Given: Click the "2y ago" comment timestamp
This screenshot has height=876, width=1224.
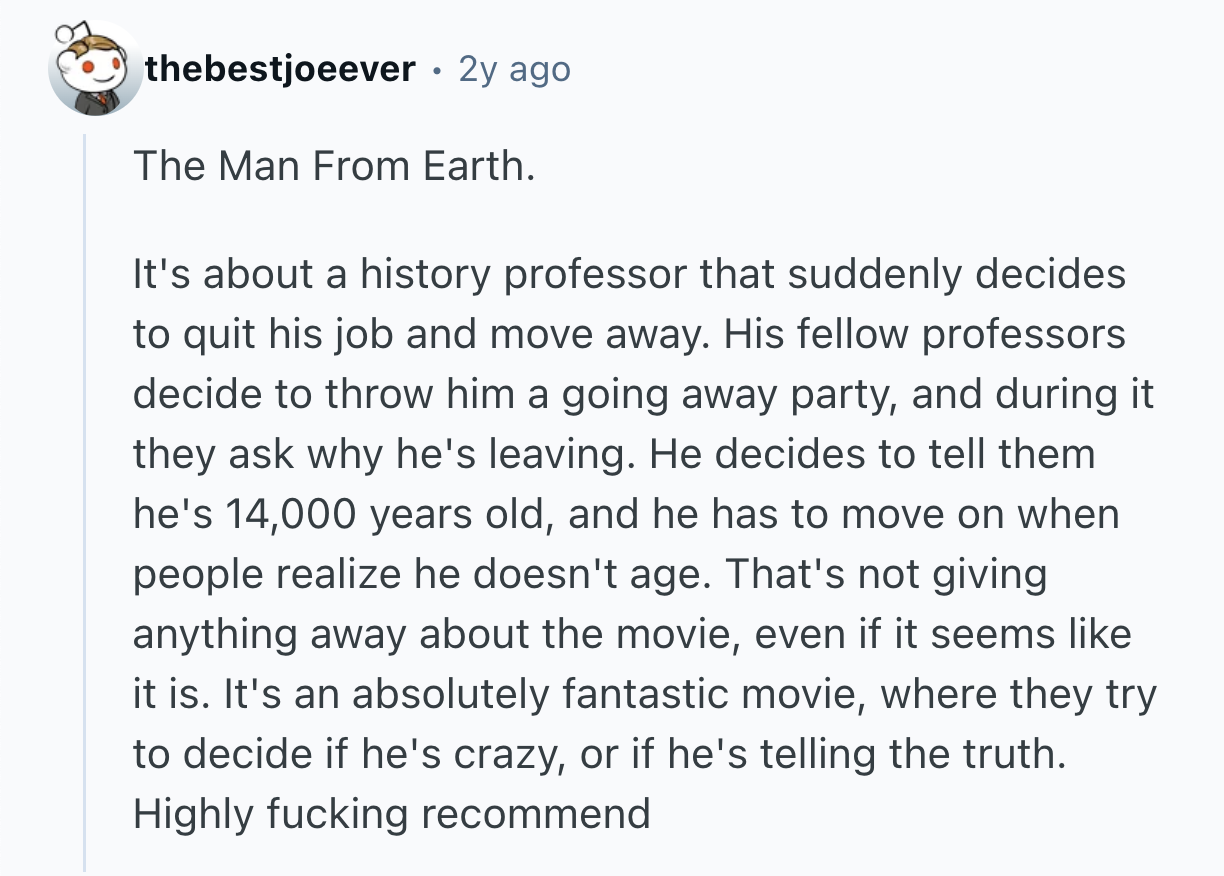Looking at the screenshot, I should coord(514,69).
